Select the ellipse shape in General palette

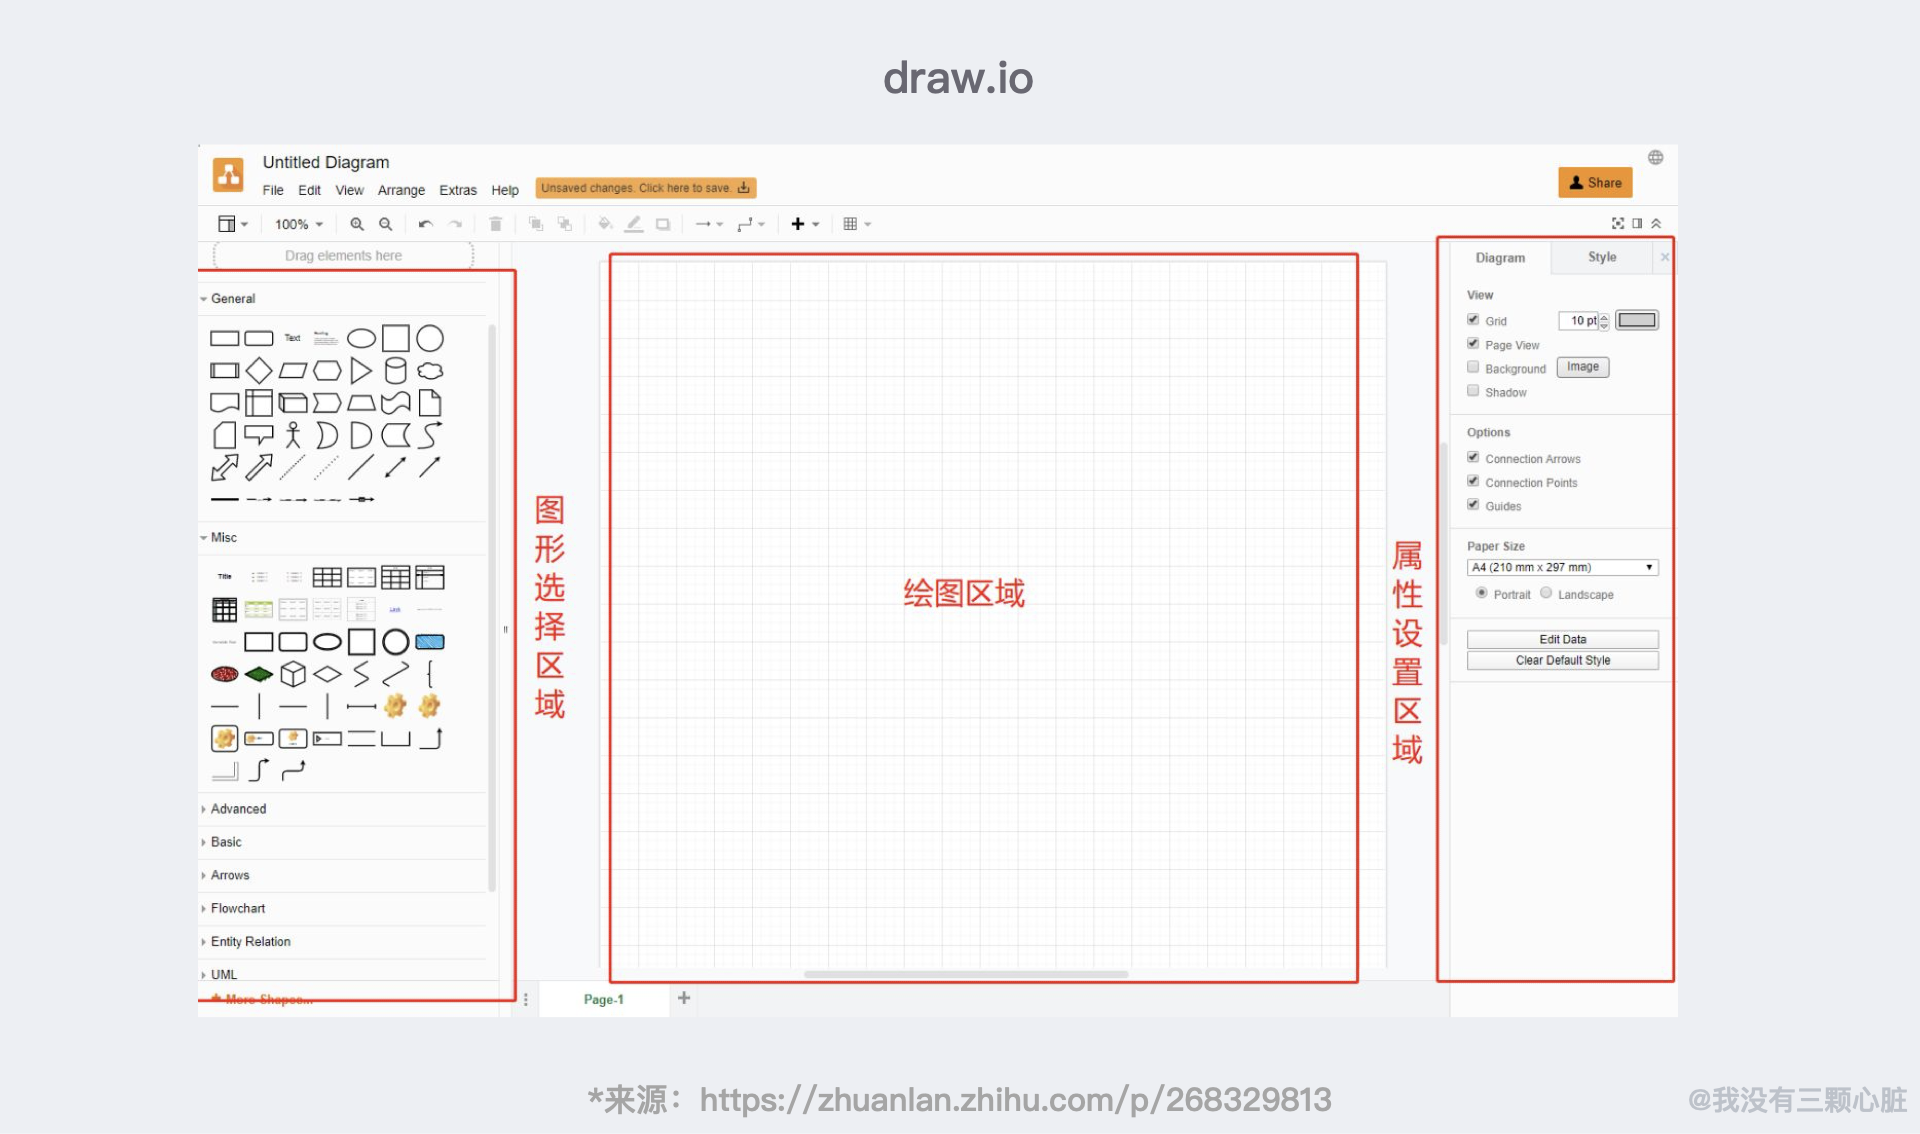tap(361, 338)
